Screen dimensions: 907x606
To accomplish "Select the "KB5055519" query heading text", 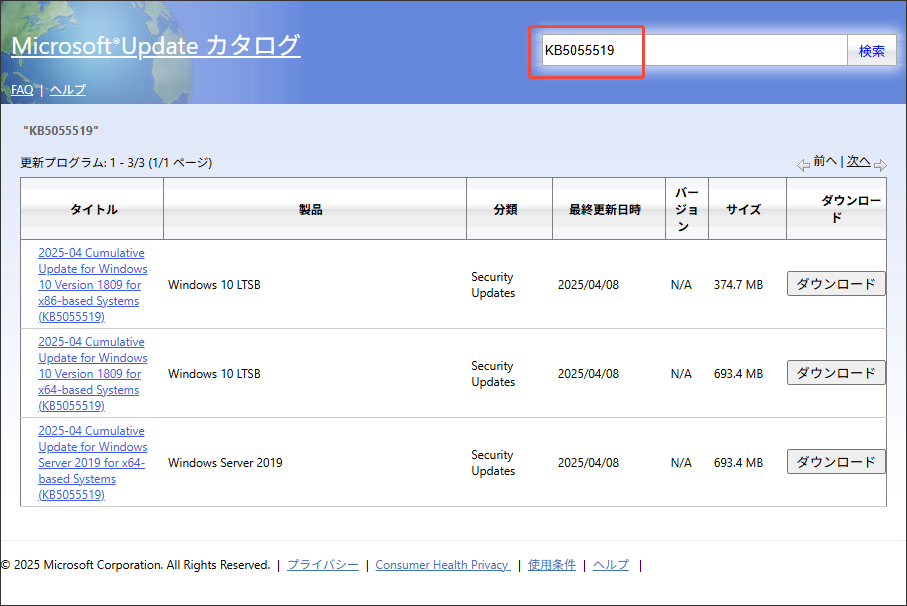I will (x=61, y=131).
